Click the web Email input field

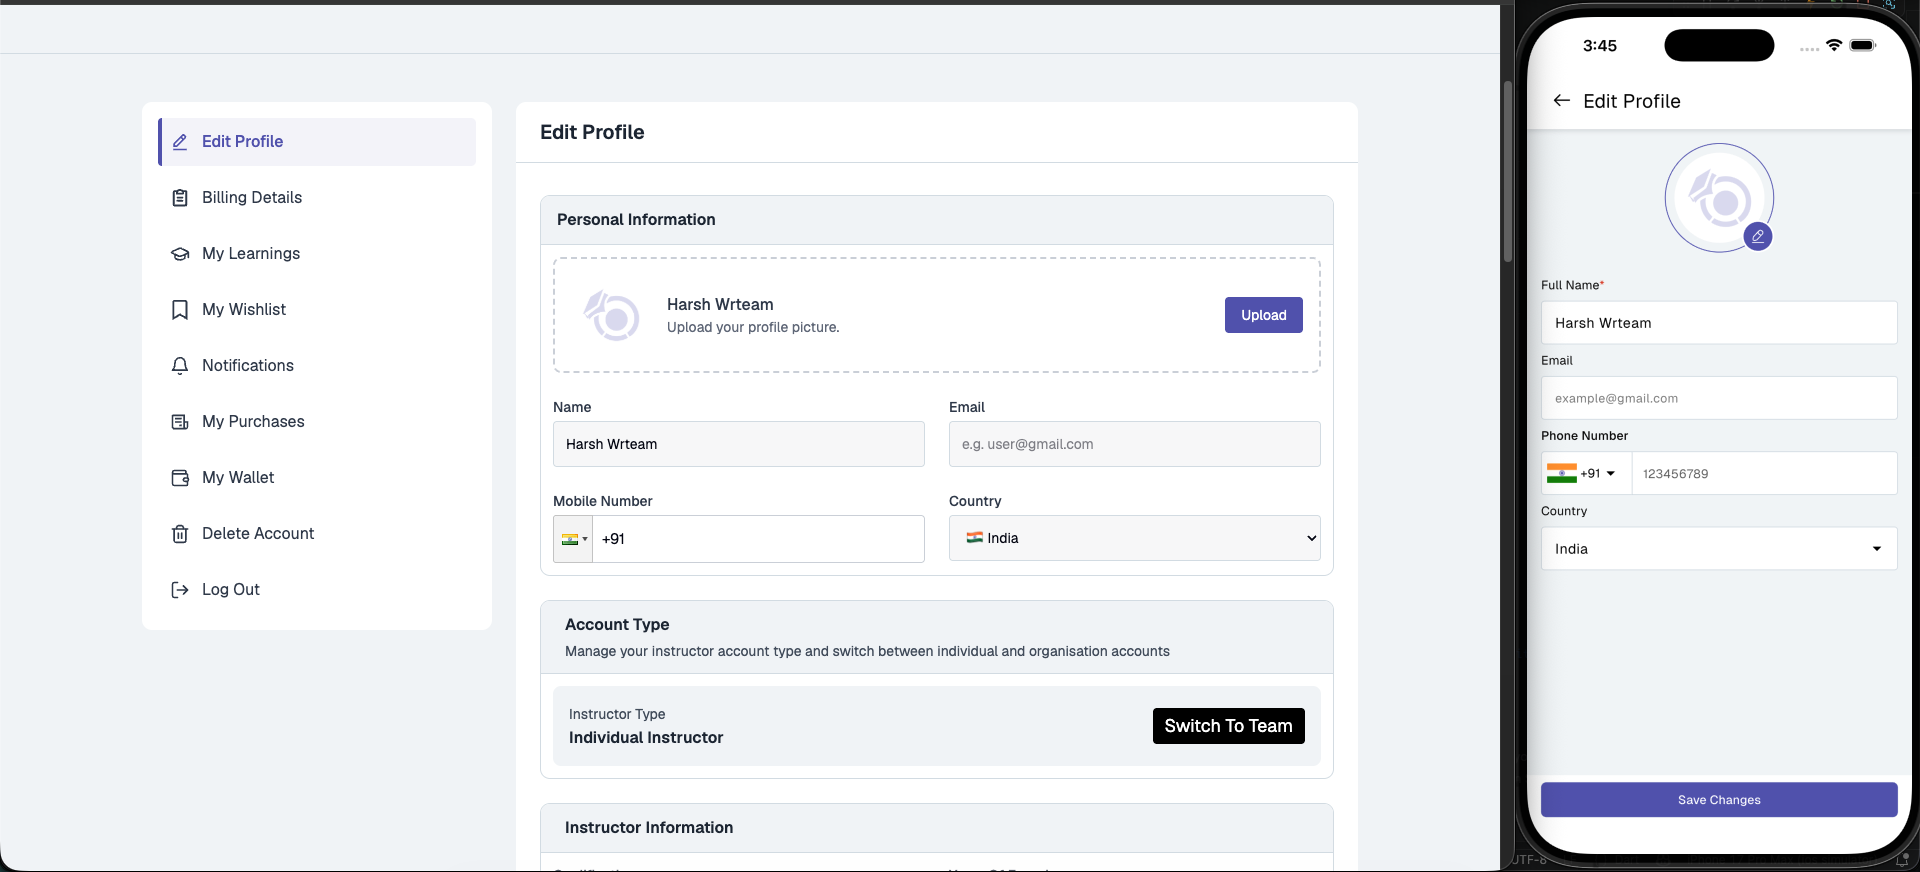(1135, 444)
